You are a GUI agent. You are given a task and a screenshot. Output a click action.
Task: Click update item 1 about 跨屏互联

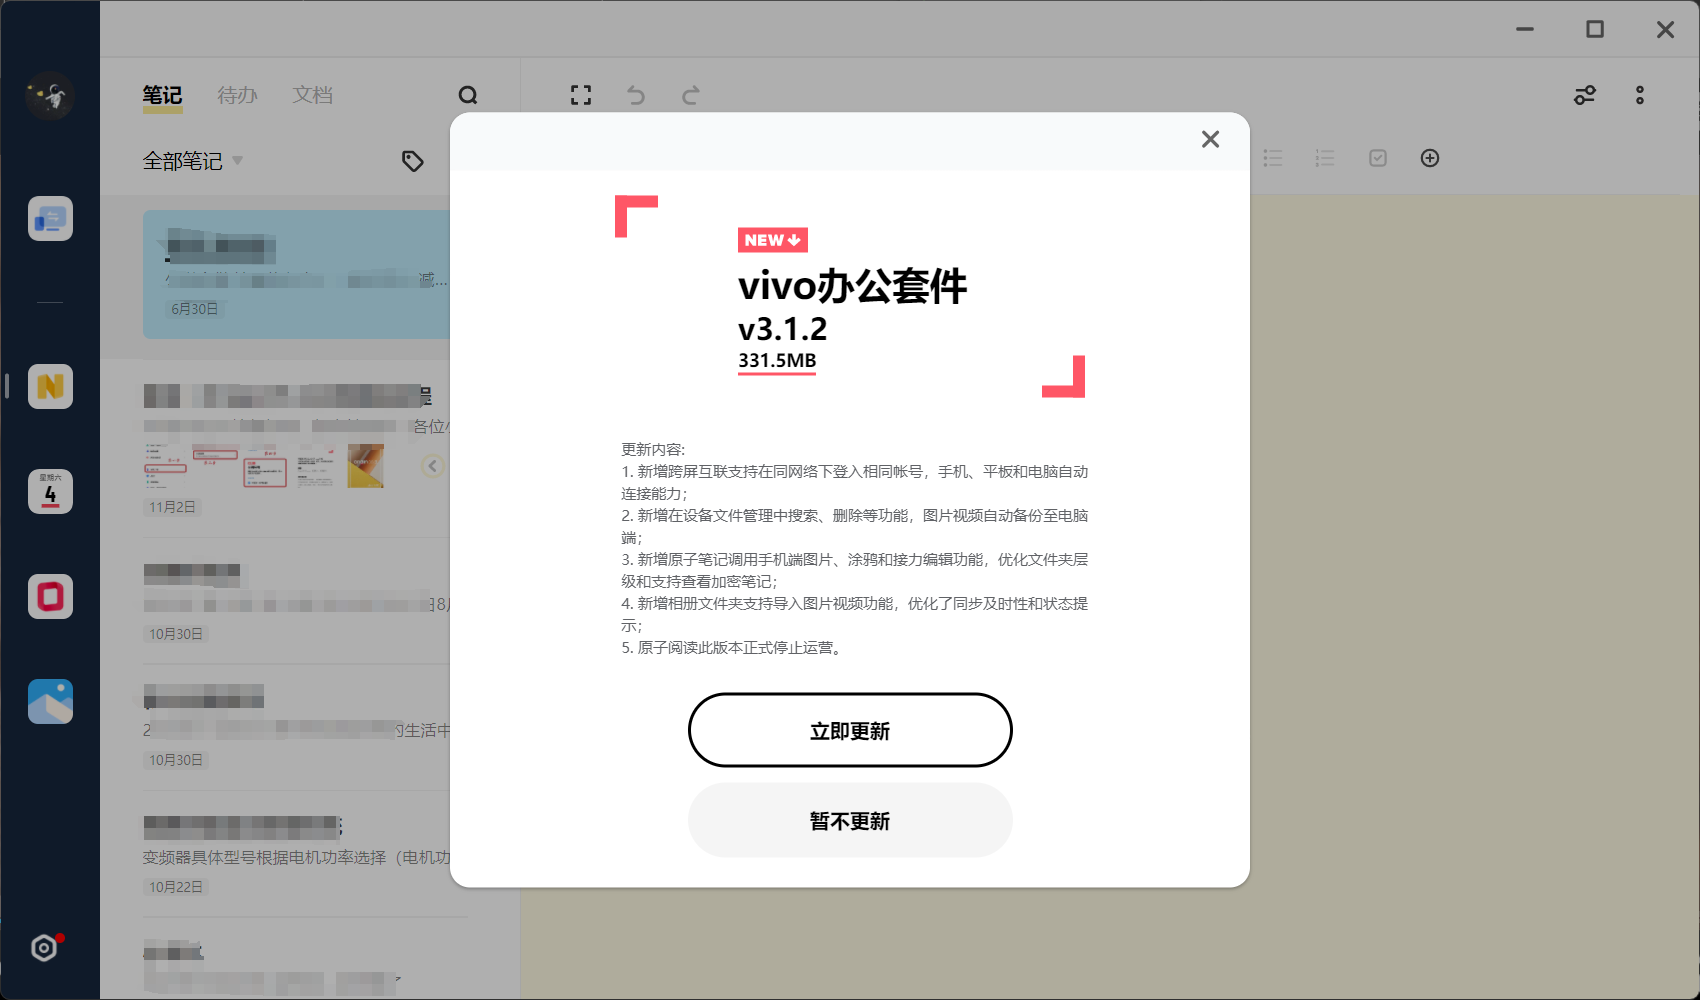[x=855, y=482]
